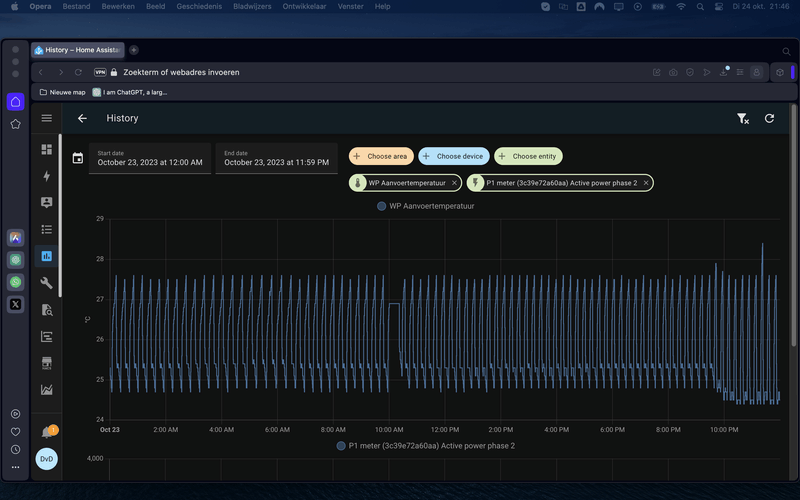Click the remove filters funnel icon
This screenshot has width=800, height=500.
[742, 118]
